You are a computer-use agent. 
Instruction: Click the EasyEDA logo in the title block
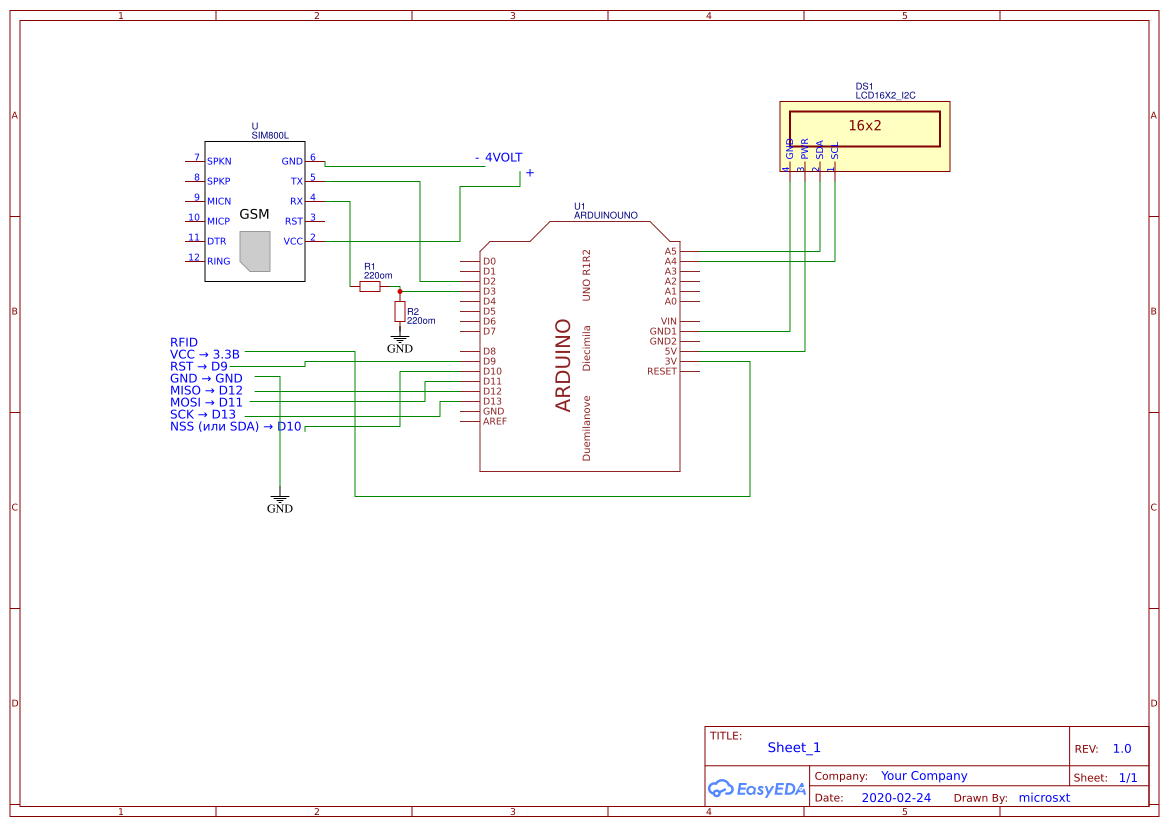tap(757, 789)
